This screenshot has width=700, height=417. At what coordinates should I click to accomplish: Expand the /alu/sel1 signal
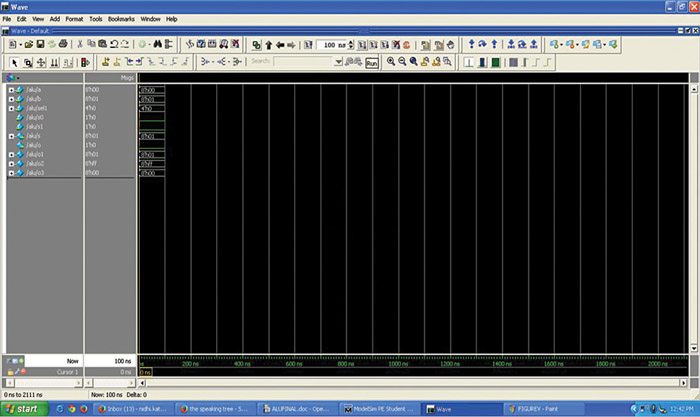tap(10, 108)
